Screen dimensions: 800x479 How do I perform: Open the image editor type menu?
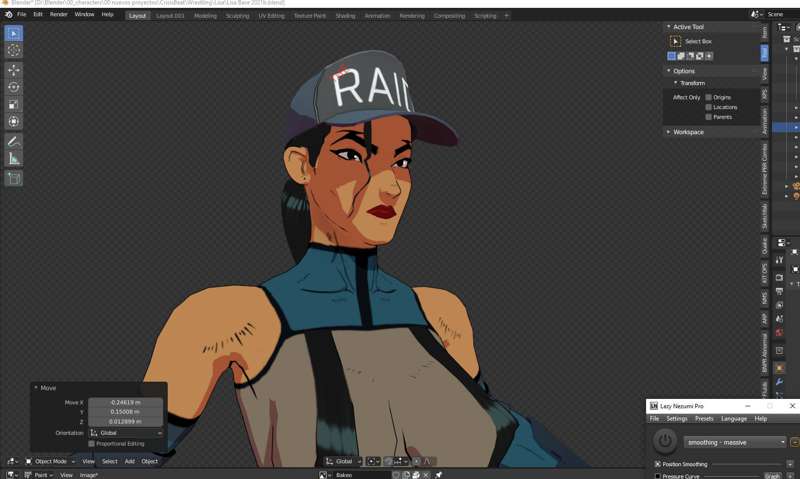[x=11, y=475]
